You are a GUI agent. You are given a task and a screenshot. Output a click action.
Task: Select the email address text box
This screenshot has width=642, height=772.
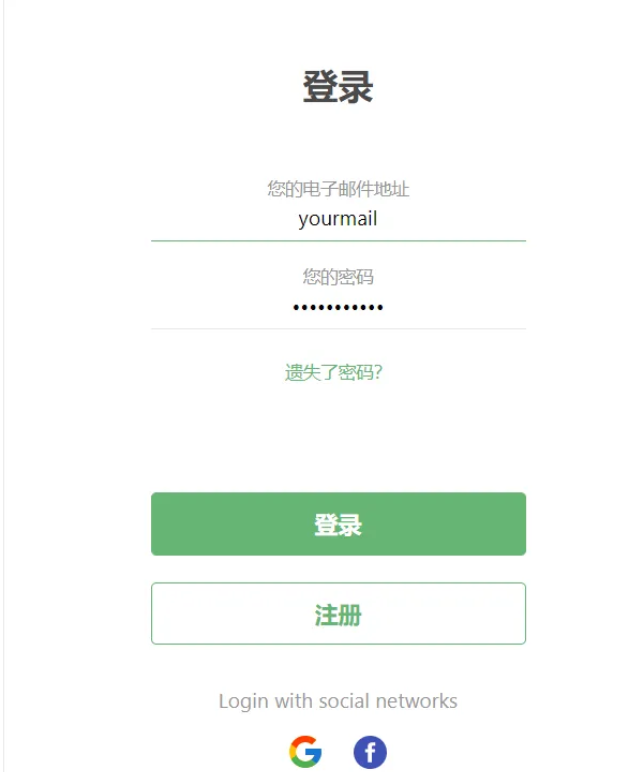coord(338,219)
